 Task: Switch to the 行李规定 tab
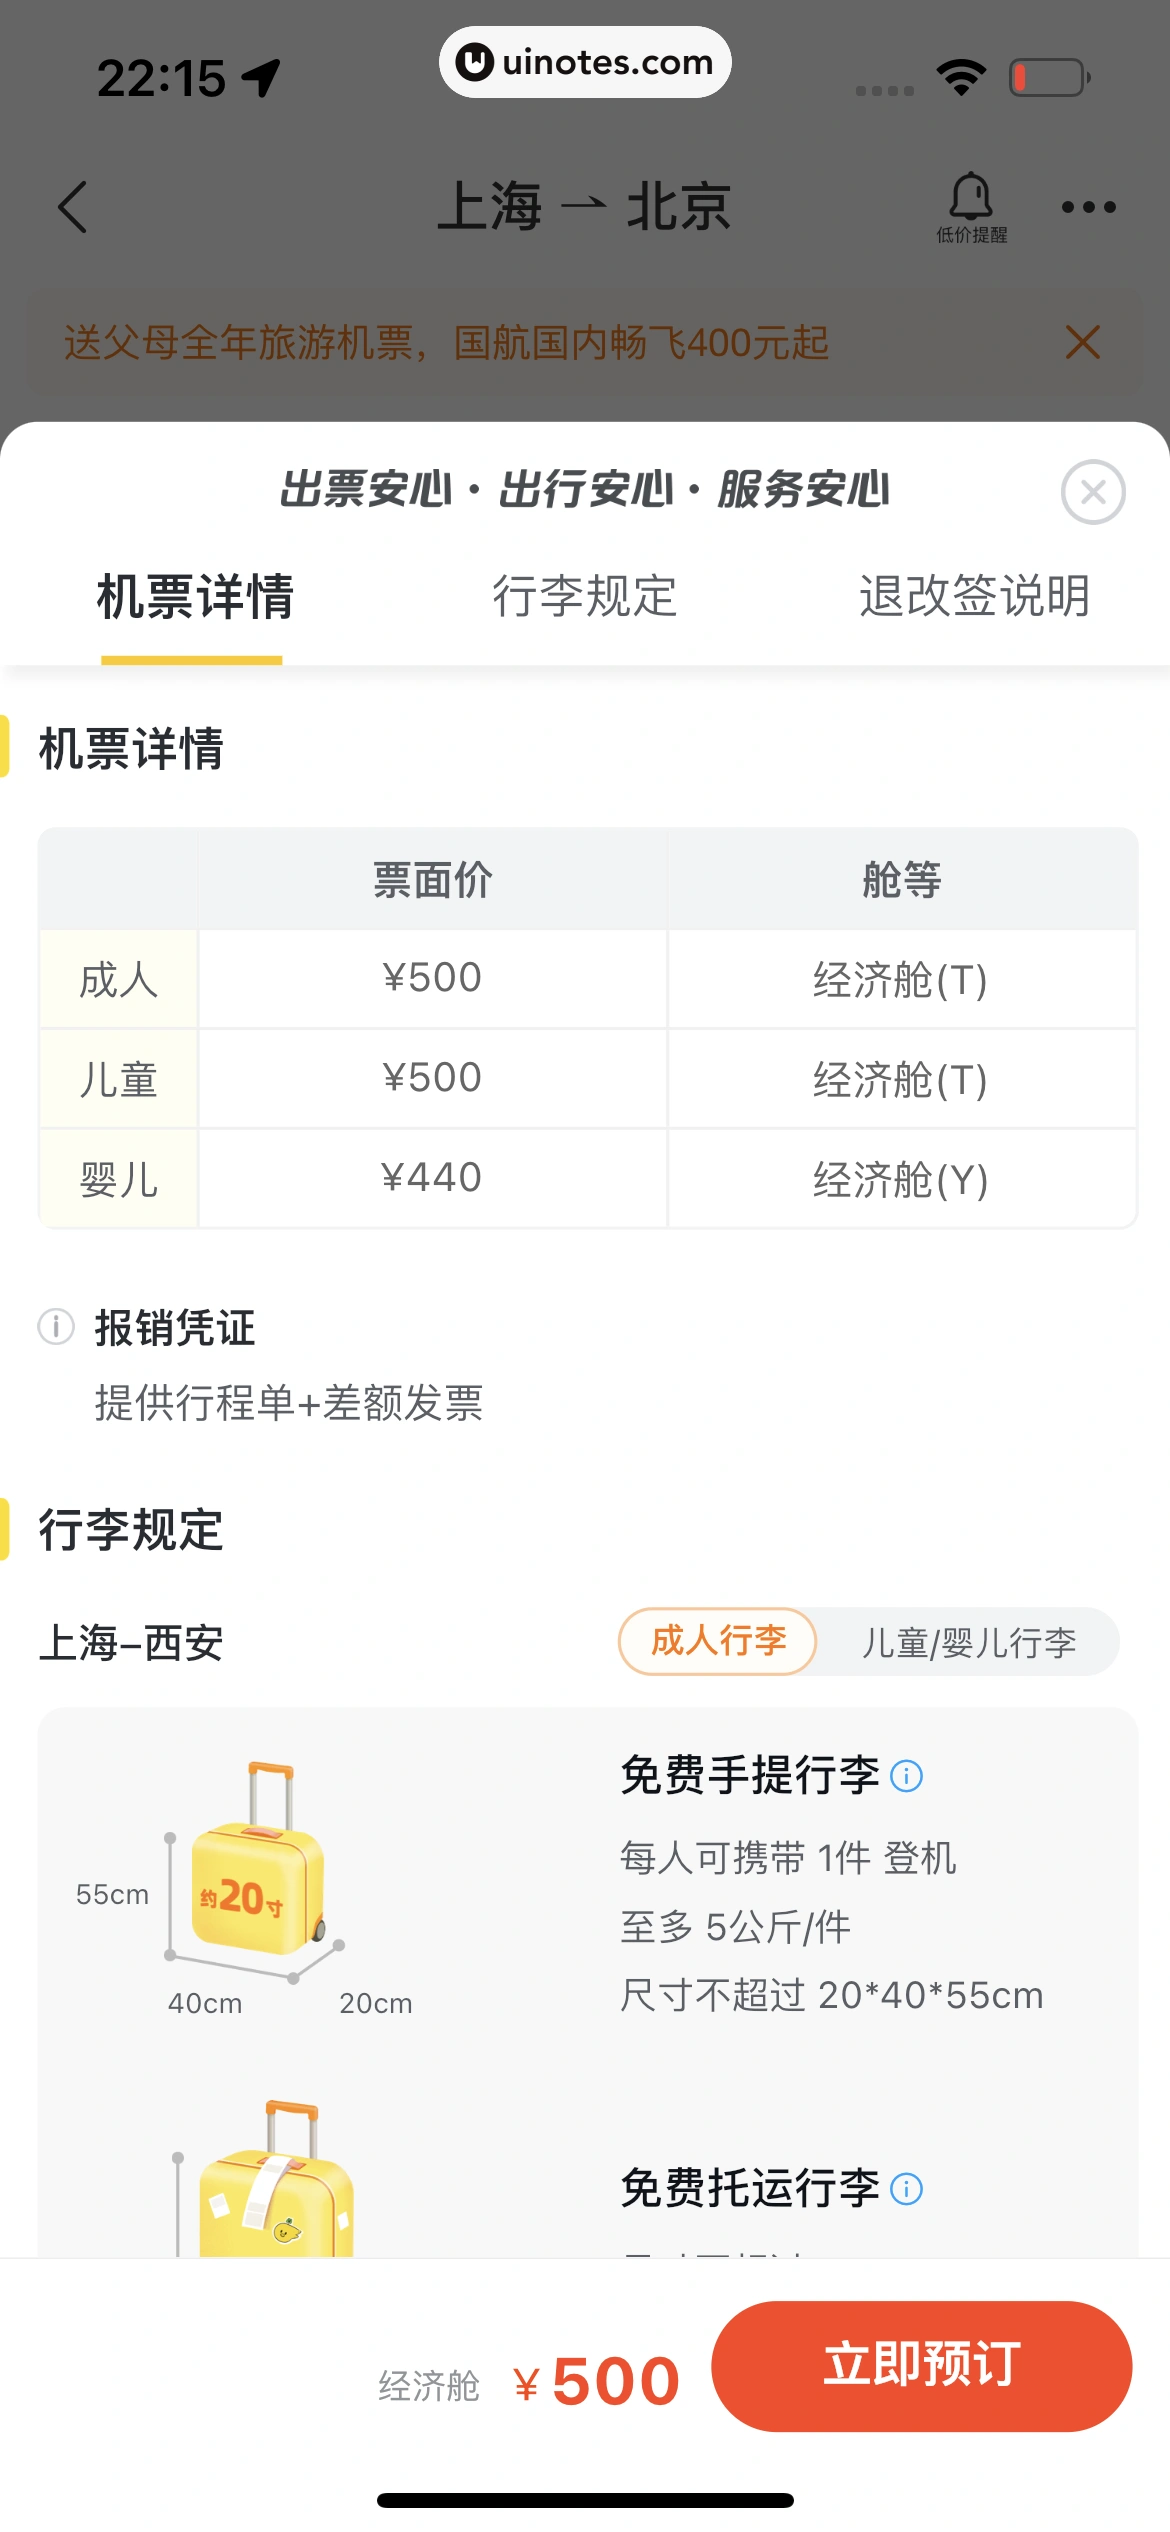point(585,597)
